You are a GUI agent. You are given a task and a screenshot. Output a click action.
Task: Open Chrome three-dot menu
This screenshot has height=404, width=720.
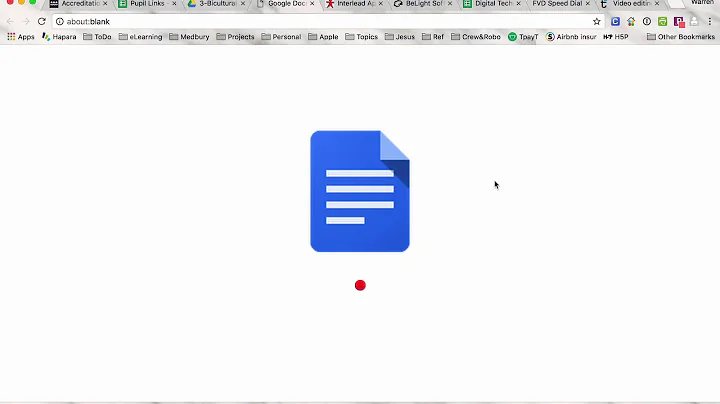click(710, 22)
